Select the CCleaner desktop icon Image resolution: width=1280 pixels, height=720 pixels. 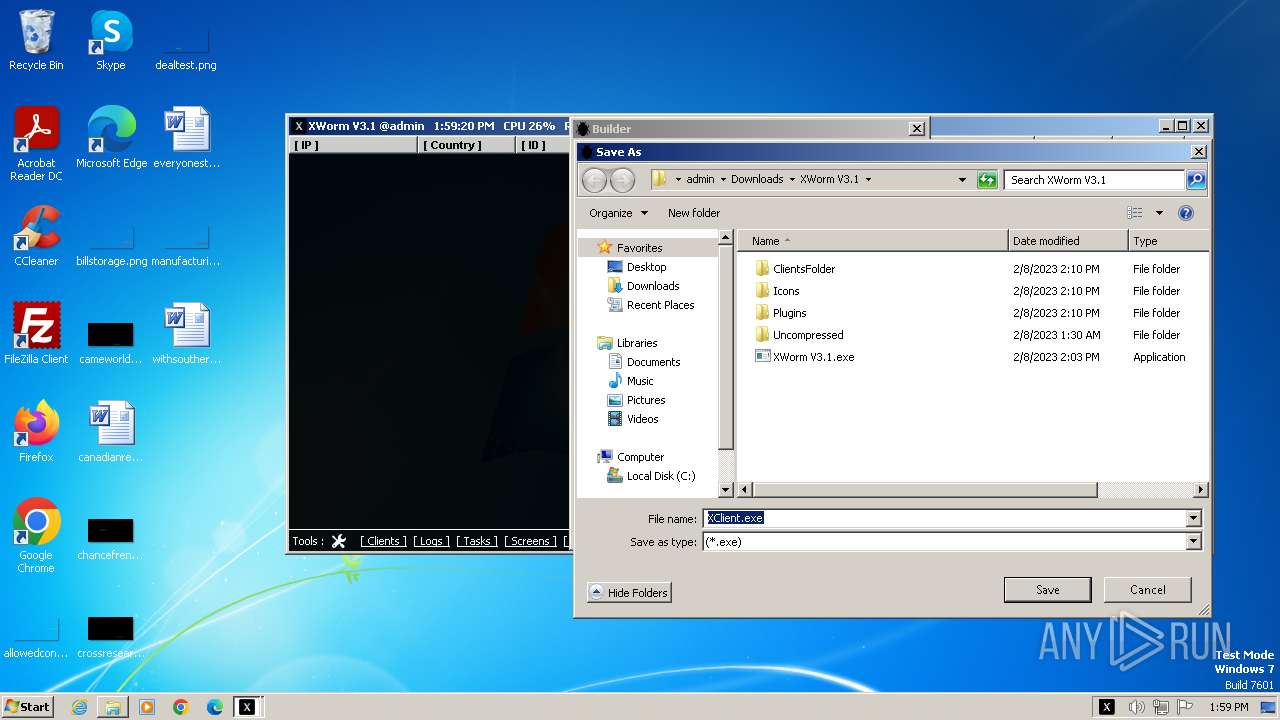(x=36, y=236)
